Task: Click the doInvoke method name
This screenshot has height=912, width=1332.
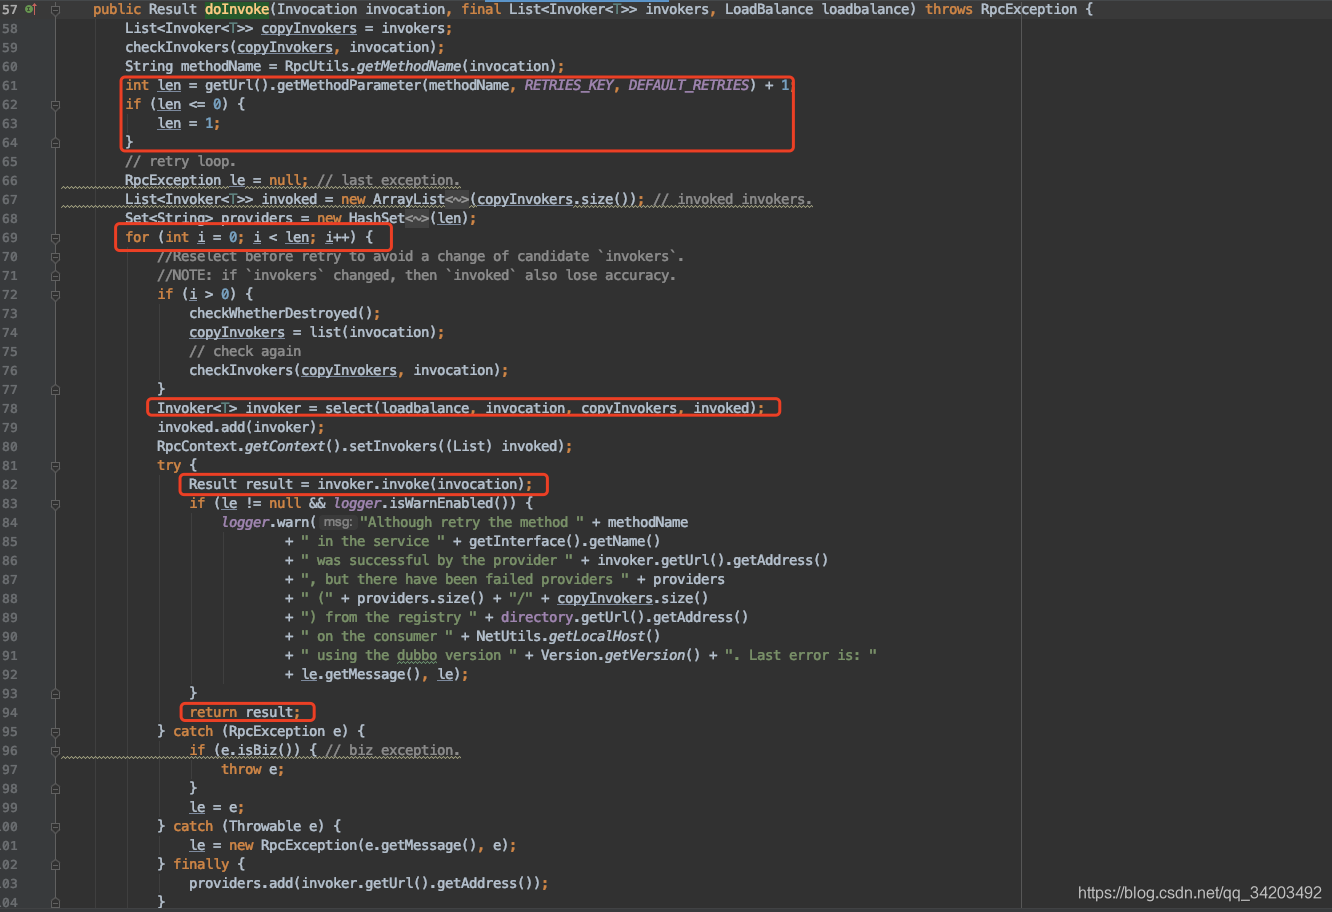Action: click(x=237, y=9)
